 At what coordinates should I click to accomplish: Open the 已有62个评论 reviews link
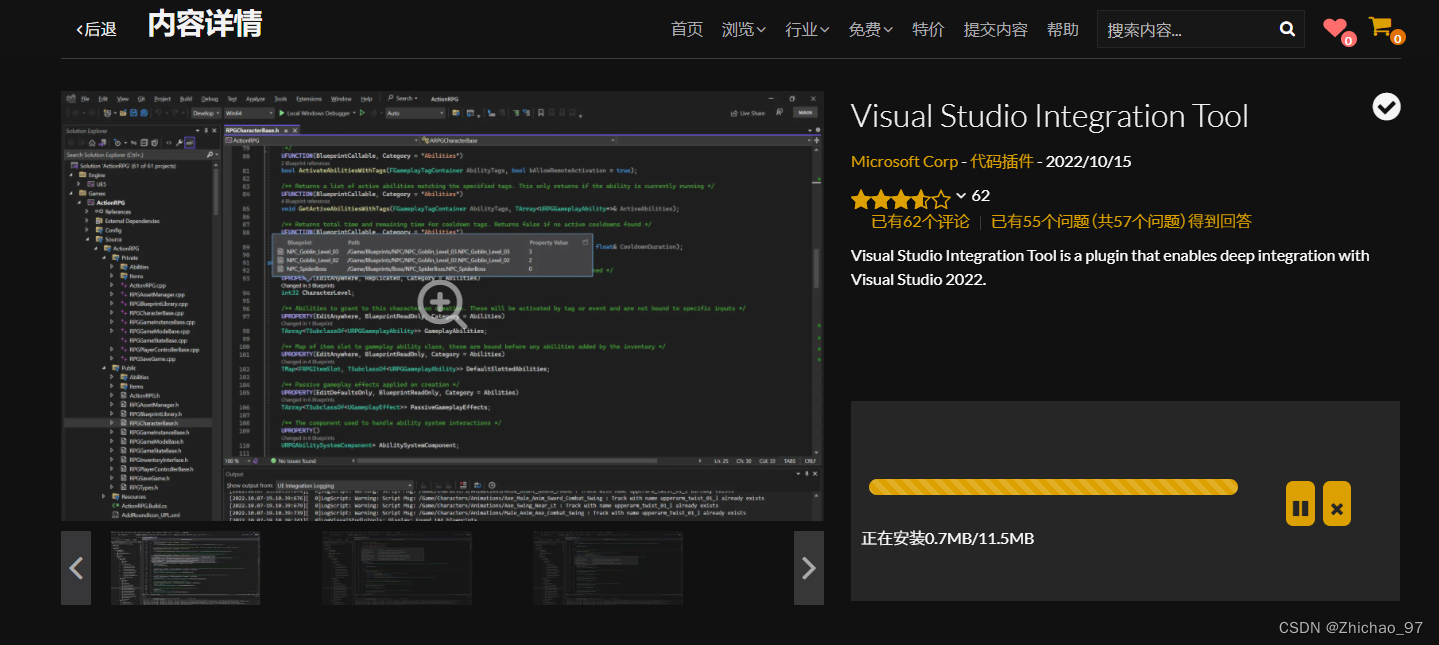click(x=920, y=221)
